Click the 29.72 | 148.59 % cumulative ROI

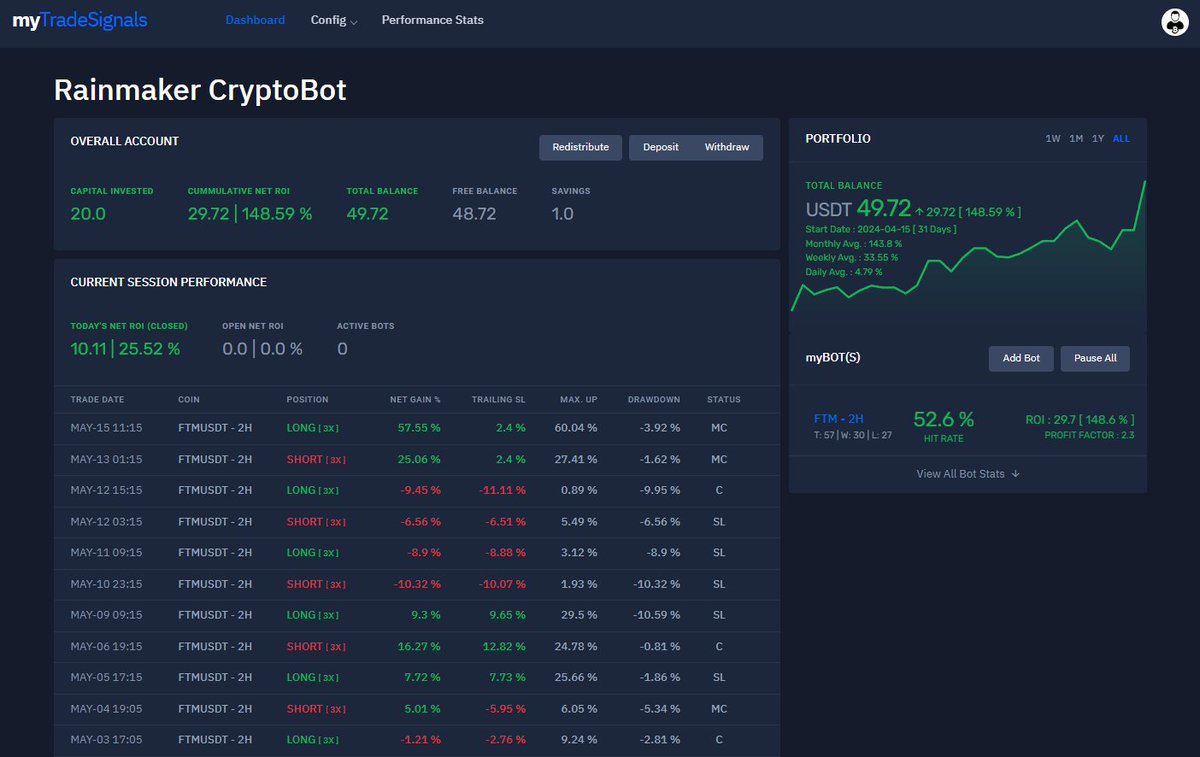pyautogui.click(x=250, y=214)
